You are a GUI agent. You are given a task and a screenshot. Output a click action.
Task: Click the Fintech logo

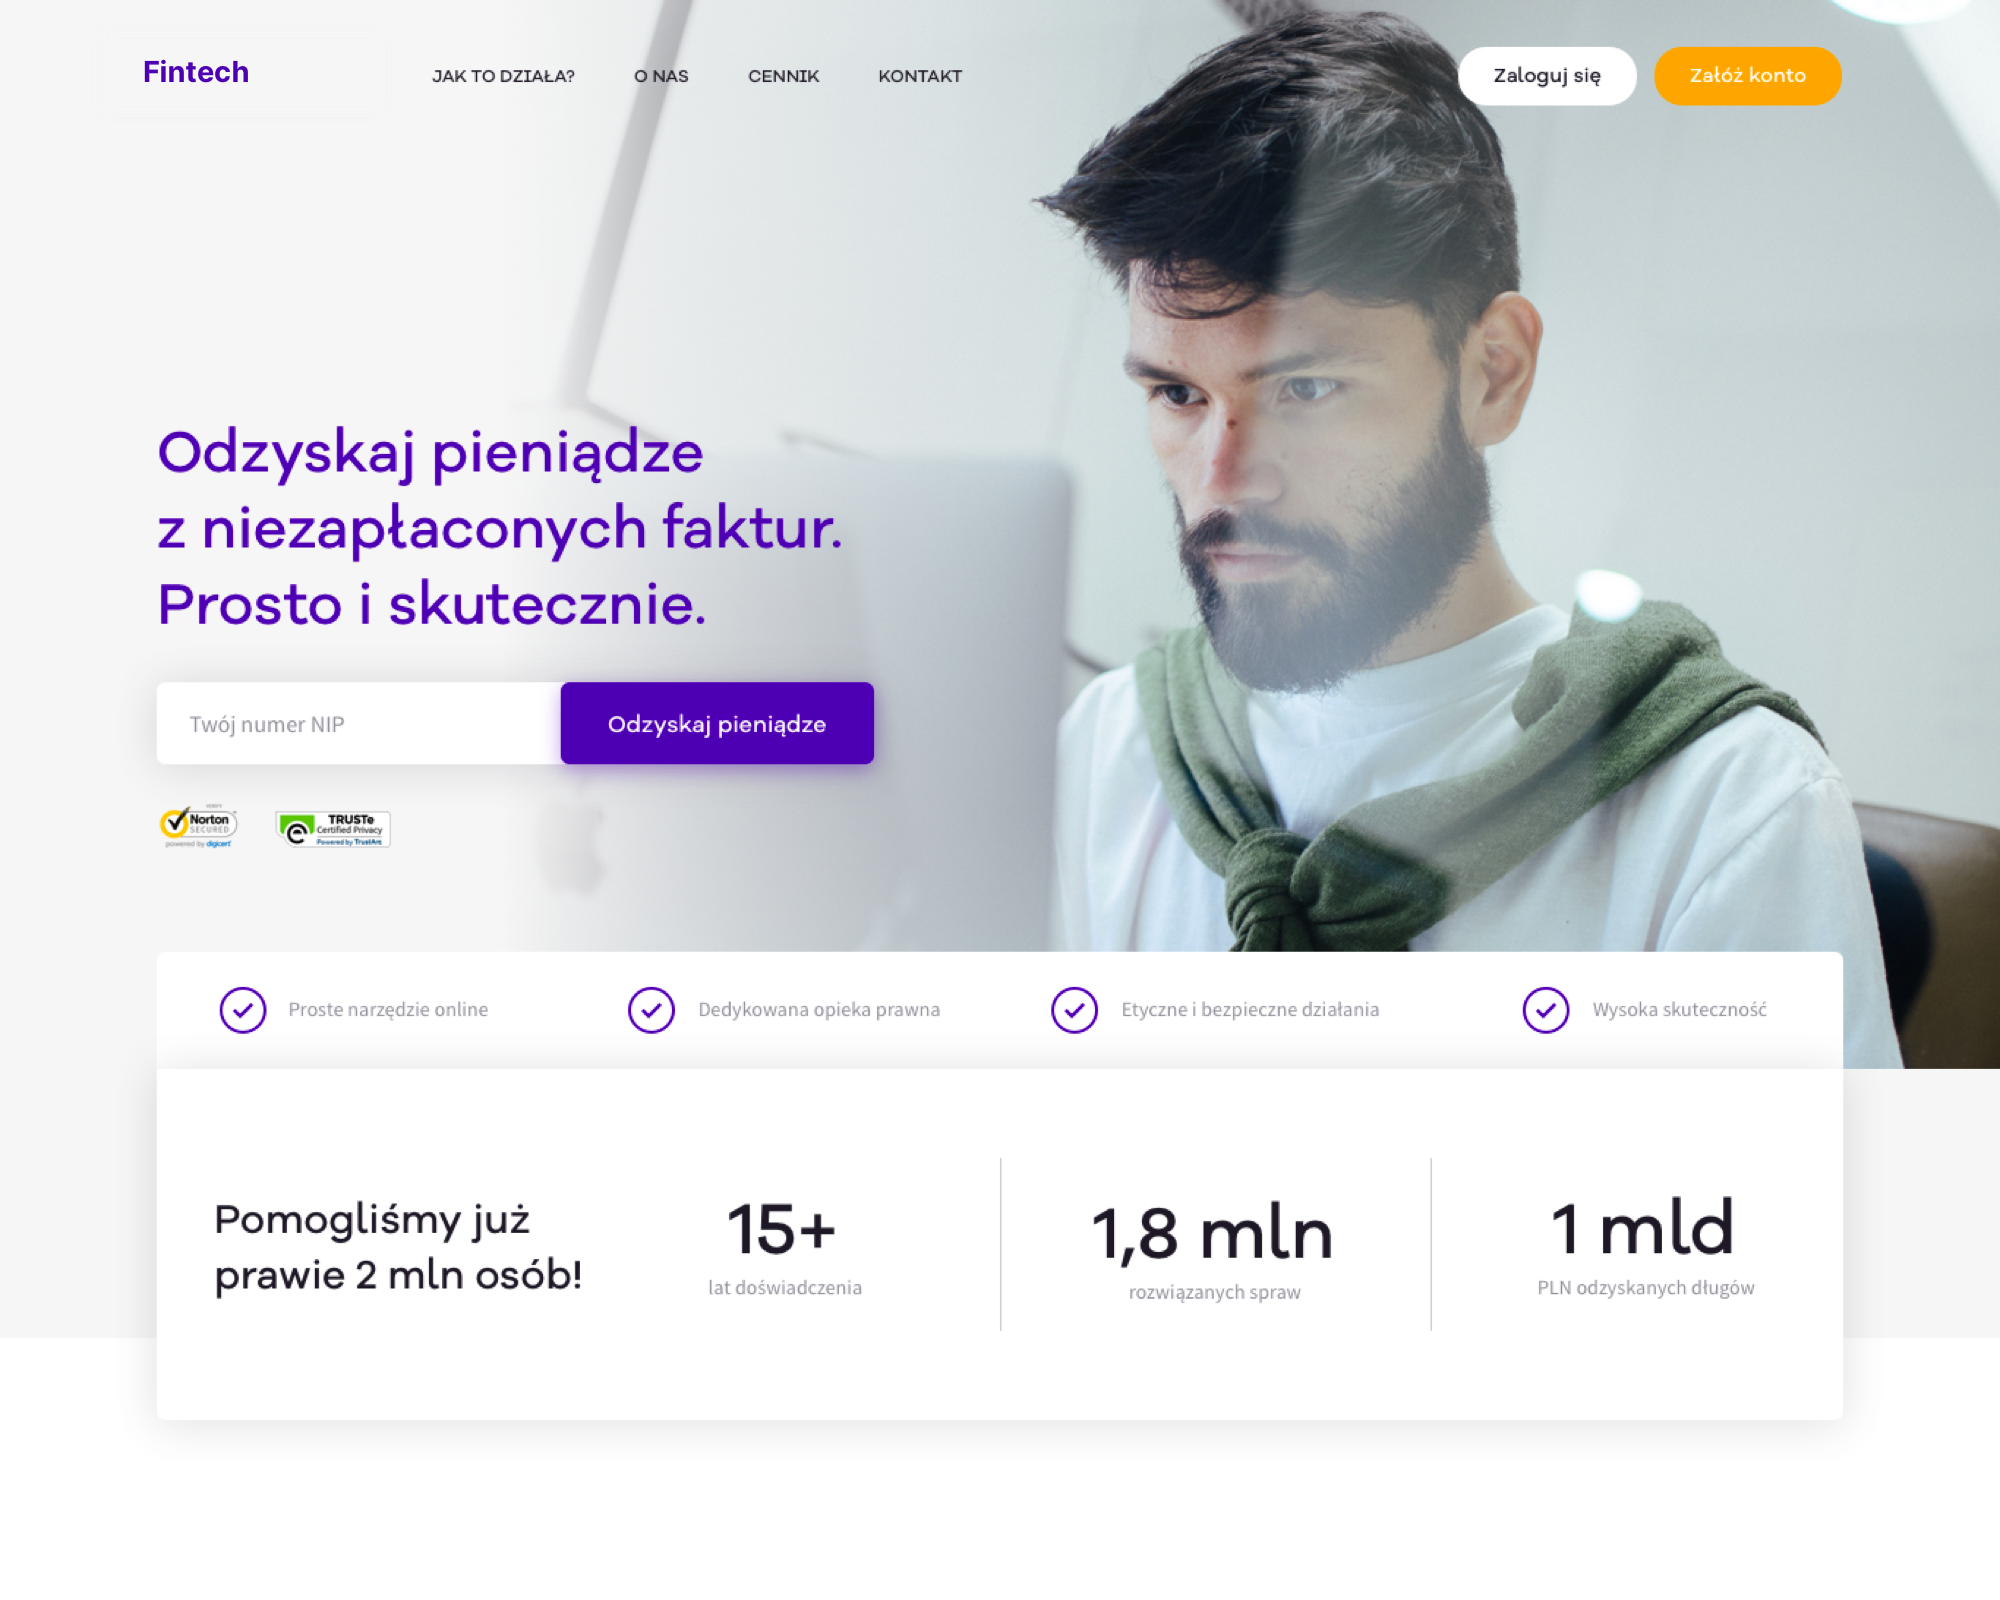point(196,72)
